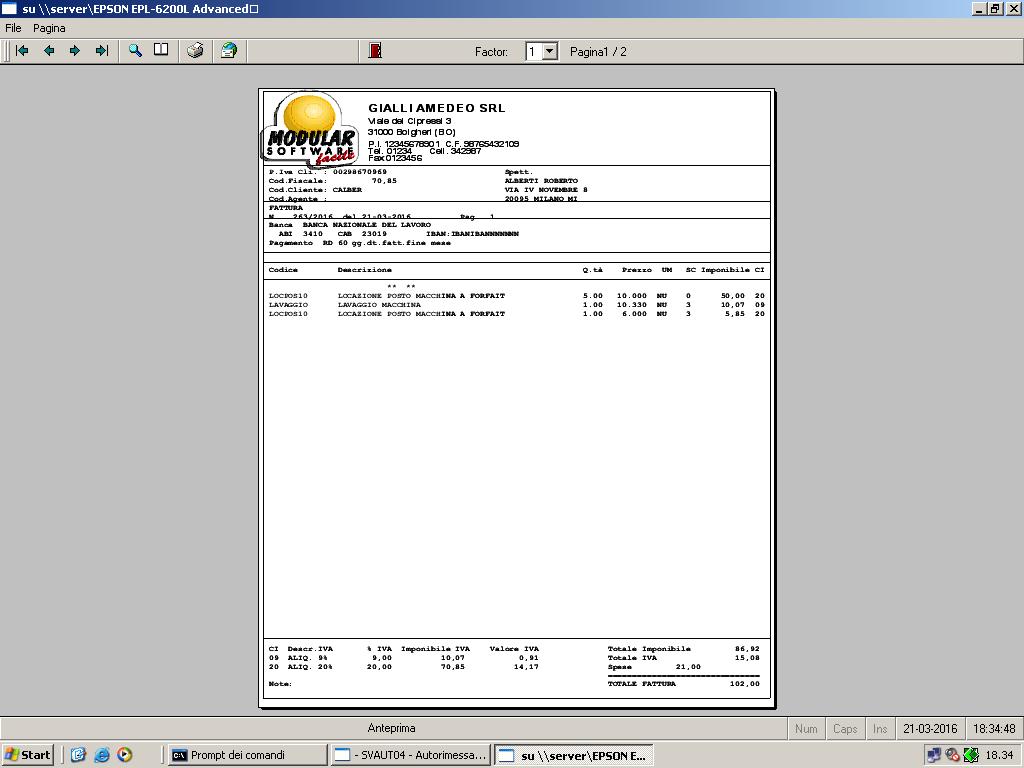Click the green tray icon beside the clock
The height and width of the screenshot is (768, 1024).
click(x=971, y=755)
